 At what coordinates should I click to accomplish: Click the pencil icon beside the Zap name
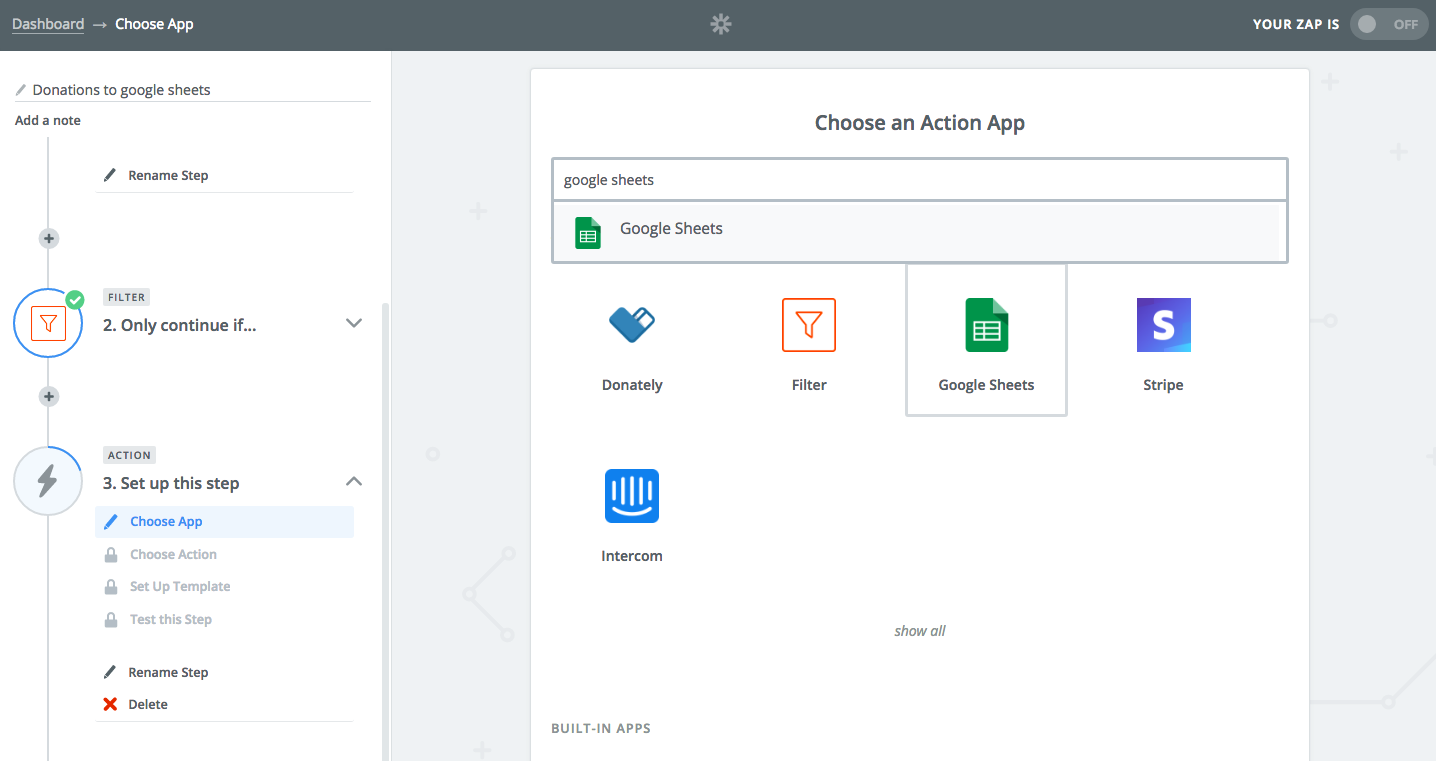tap(21, 90)
